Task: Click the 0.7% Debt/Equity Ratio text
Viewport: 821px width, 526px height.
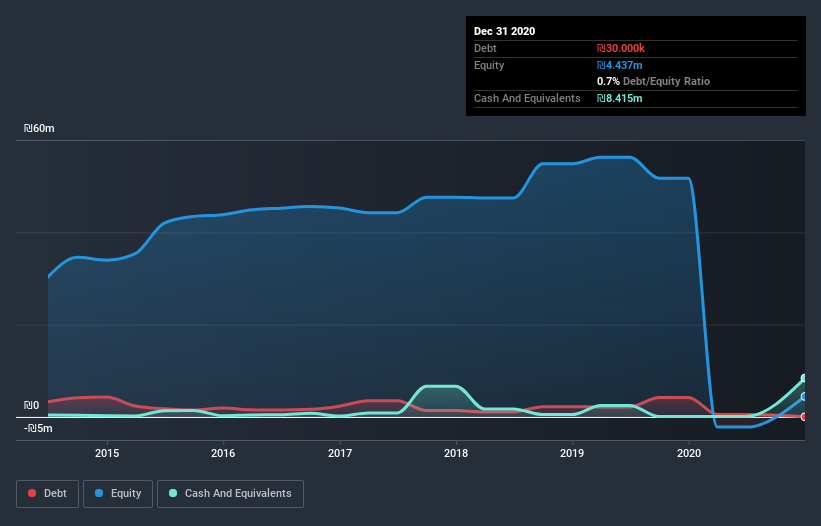Action: (x=653, y=81)
